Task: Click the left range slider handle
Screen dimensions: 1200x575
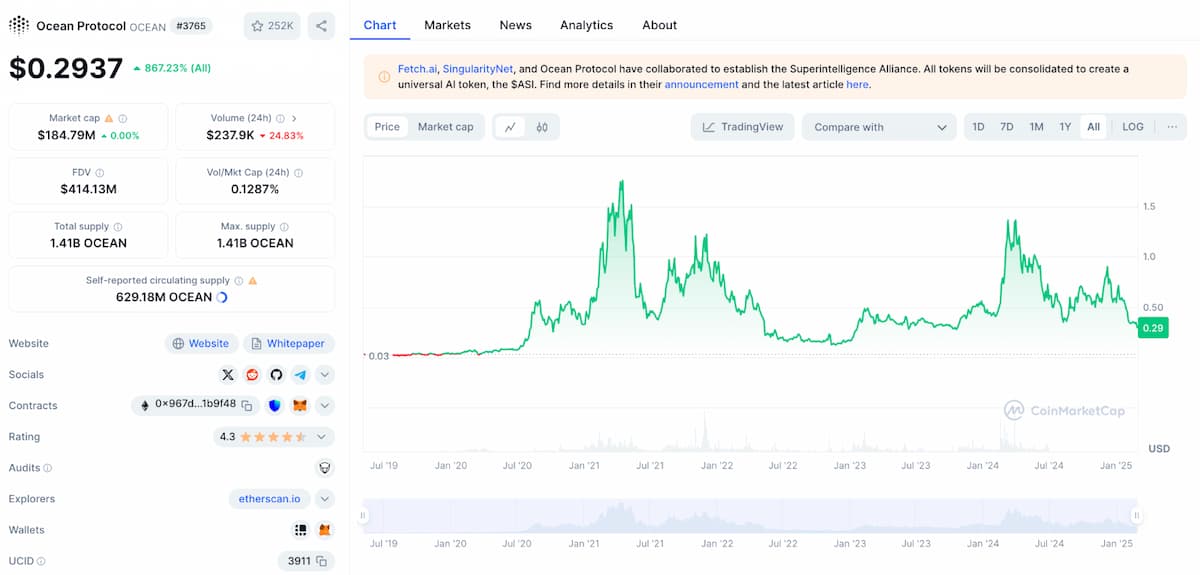Action: 363,515
